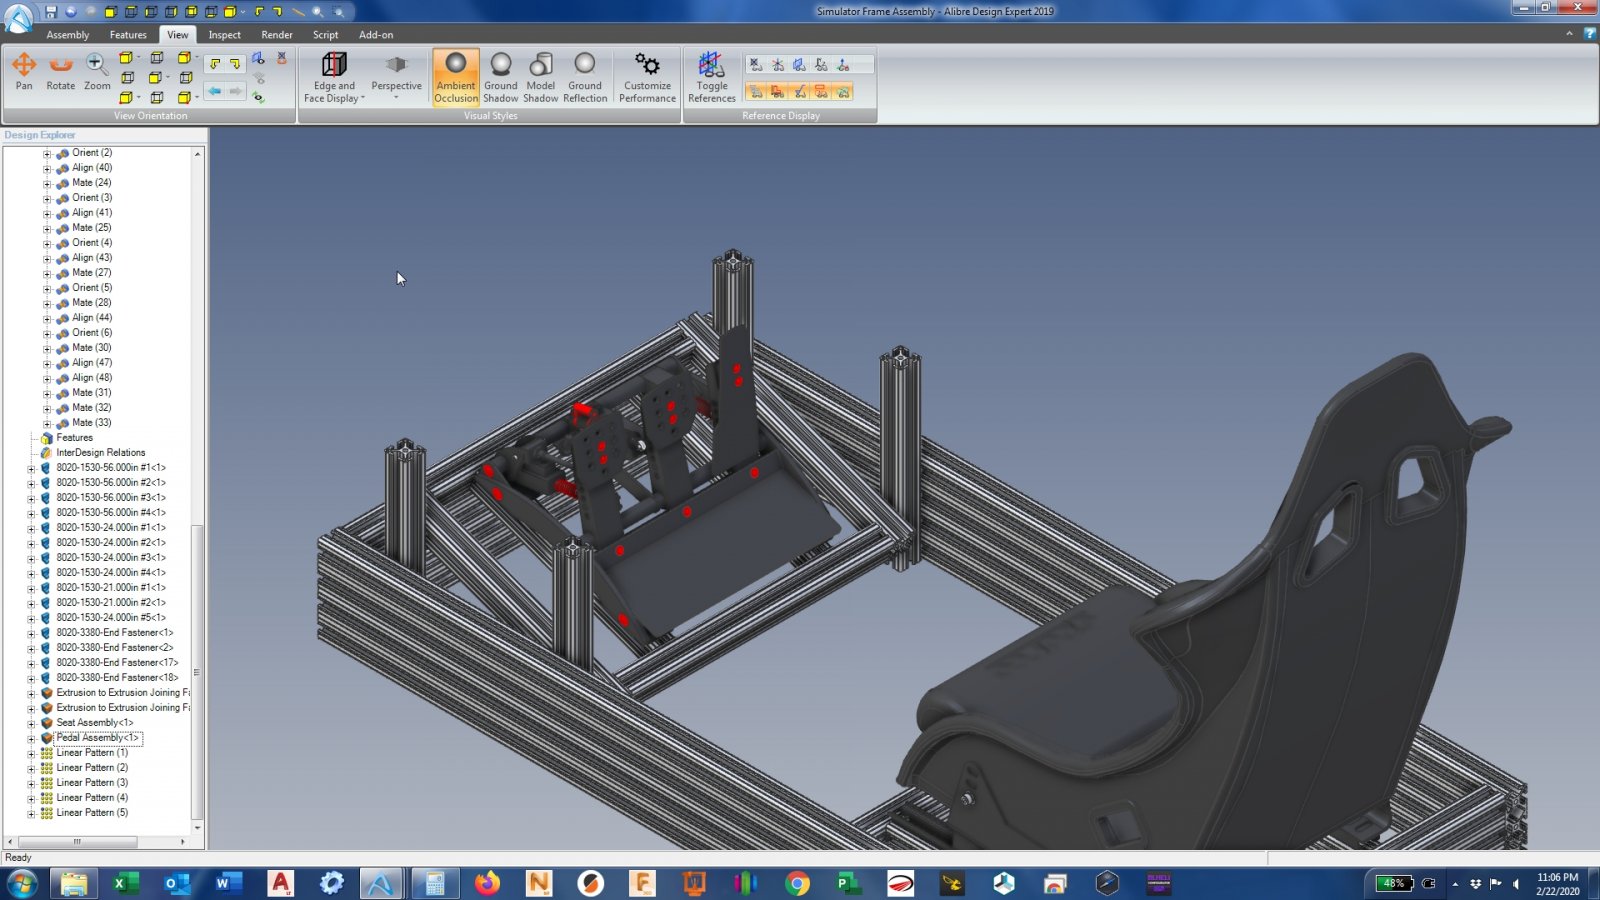Click the save icon in quick access bar
The image size is (1600, 900).
tap(50, 12)
